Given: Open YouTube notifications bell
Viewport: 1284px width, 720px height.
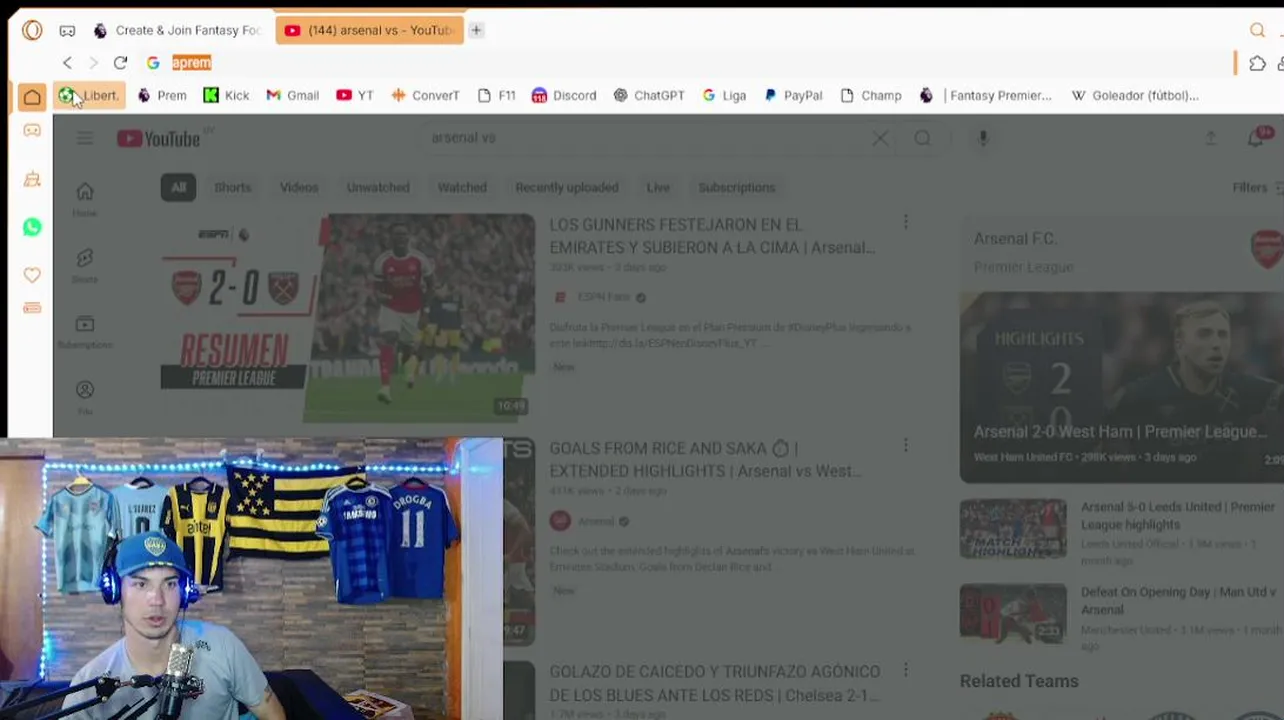Looking at the screenshot, I should [1256, 138].
